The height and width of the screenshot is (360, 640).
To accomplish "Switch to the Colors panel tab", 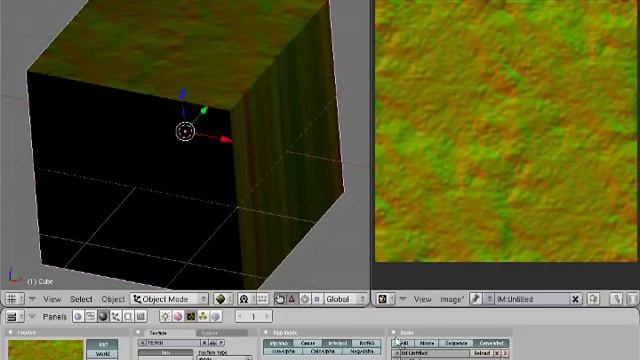I will pos(222,333).
